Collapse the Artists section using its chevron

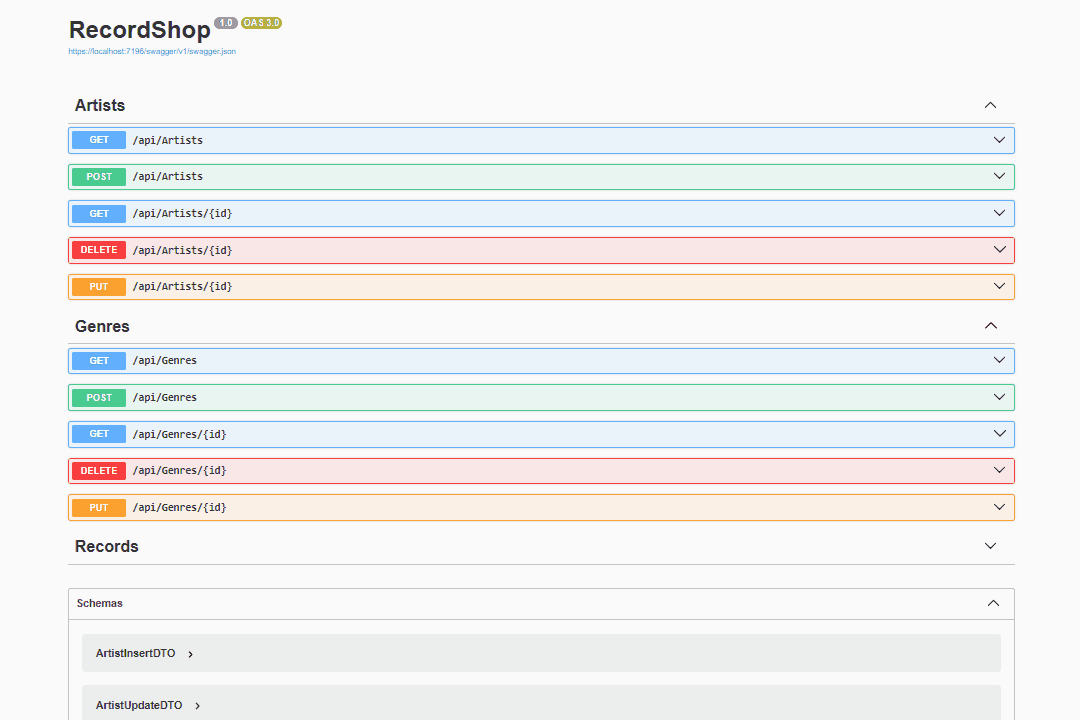[x=990, y=105]
